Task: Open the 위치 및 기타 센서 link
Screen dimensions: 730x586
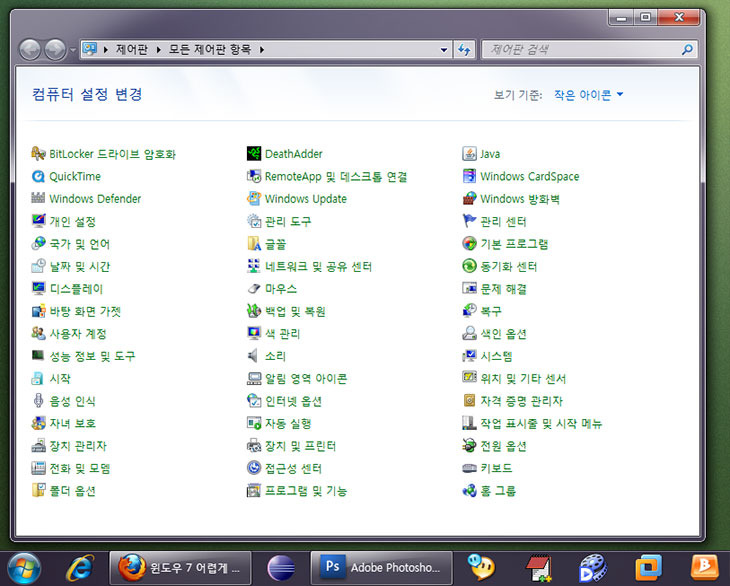Action: [x=523, y=378]
